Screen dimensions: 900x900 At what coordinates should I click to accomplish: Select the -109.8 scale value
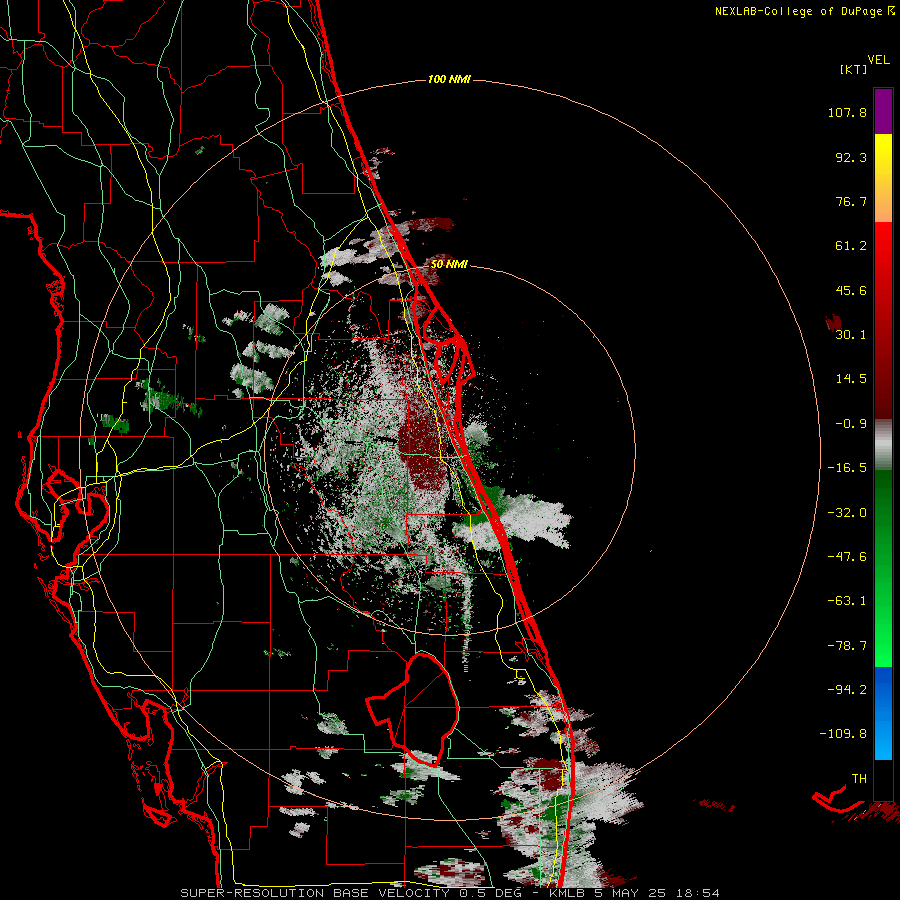[843, 734]
